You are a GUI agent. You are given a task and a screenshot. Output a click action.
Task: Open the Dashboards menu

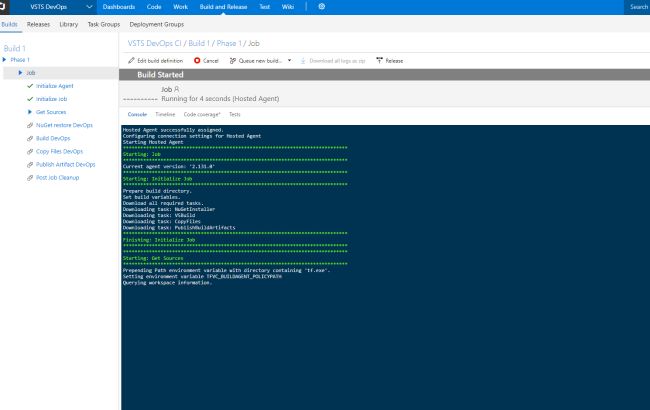[x=119, y=7]
